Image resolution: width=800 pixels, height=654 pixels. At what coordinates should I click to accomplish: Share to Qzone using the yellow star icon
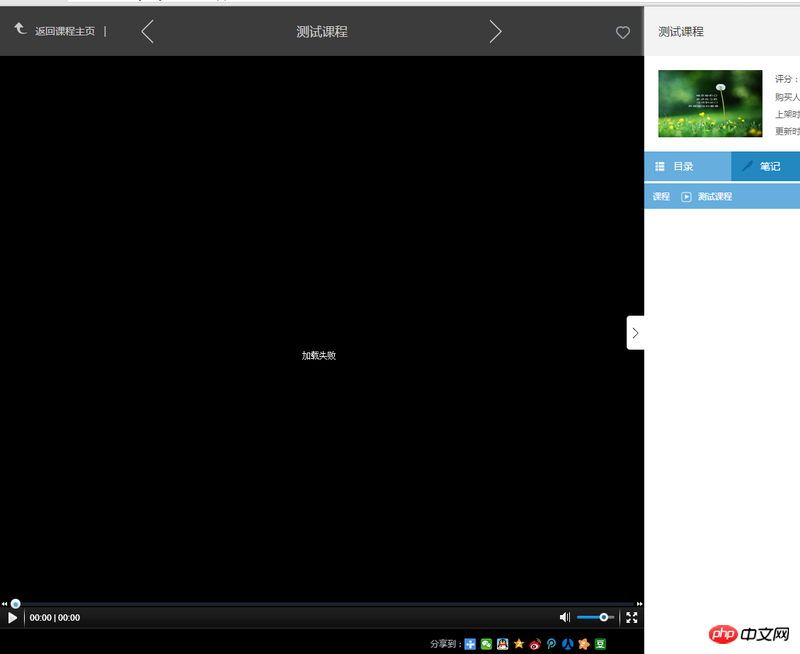(x=519, y=644)
